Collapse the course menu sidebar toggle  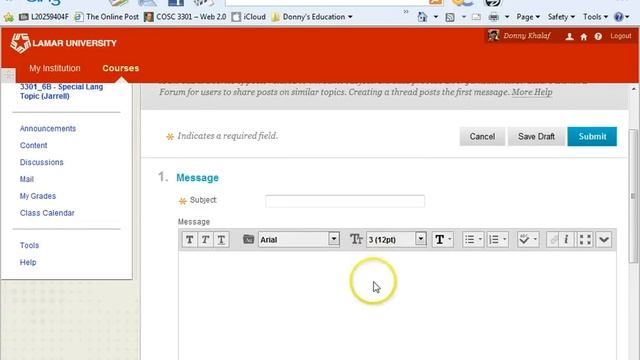coord(8,75)
